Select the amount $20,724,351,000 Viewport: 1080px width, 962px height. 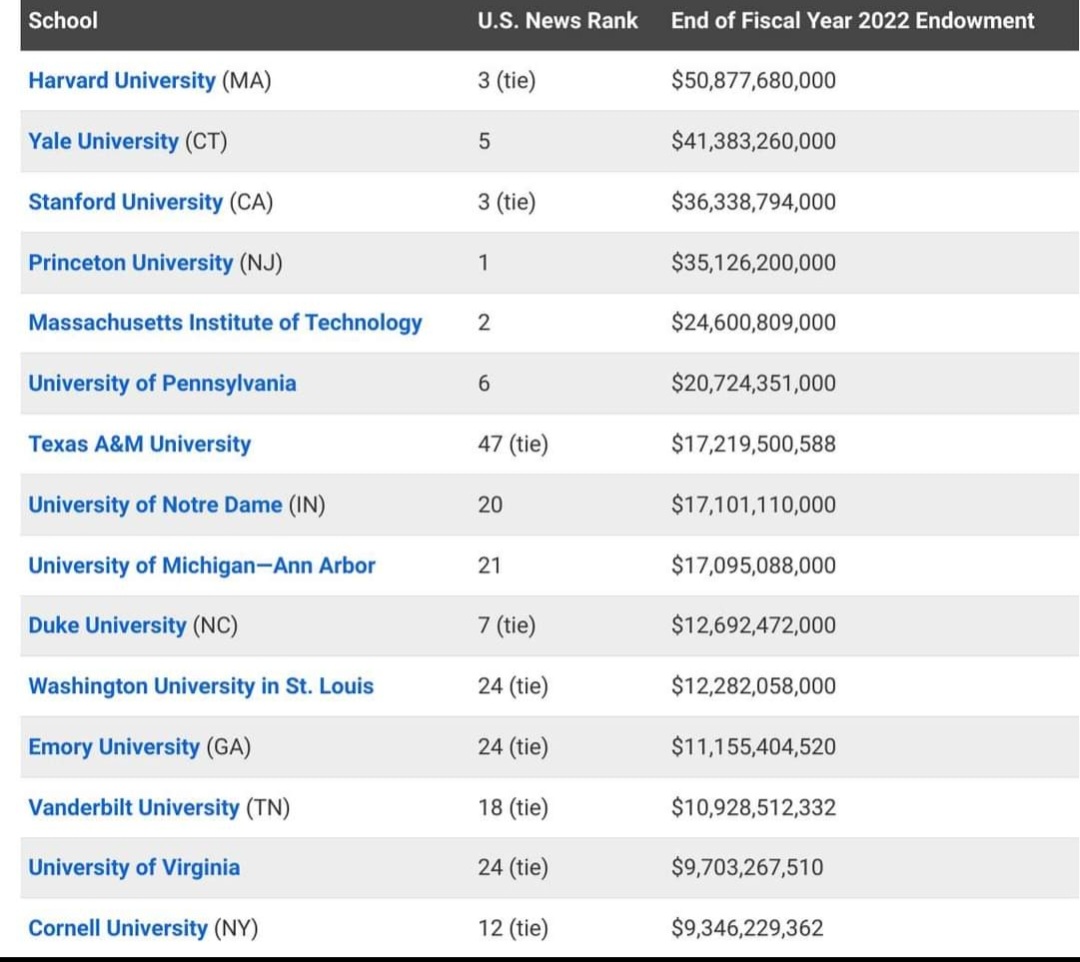click(x=754, y=384)
